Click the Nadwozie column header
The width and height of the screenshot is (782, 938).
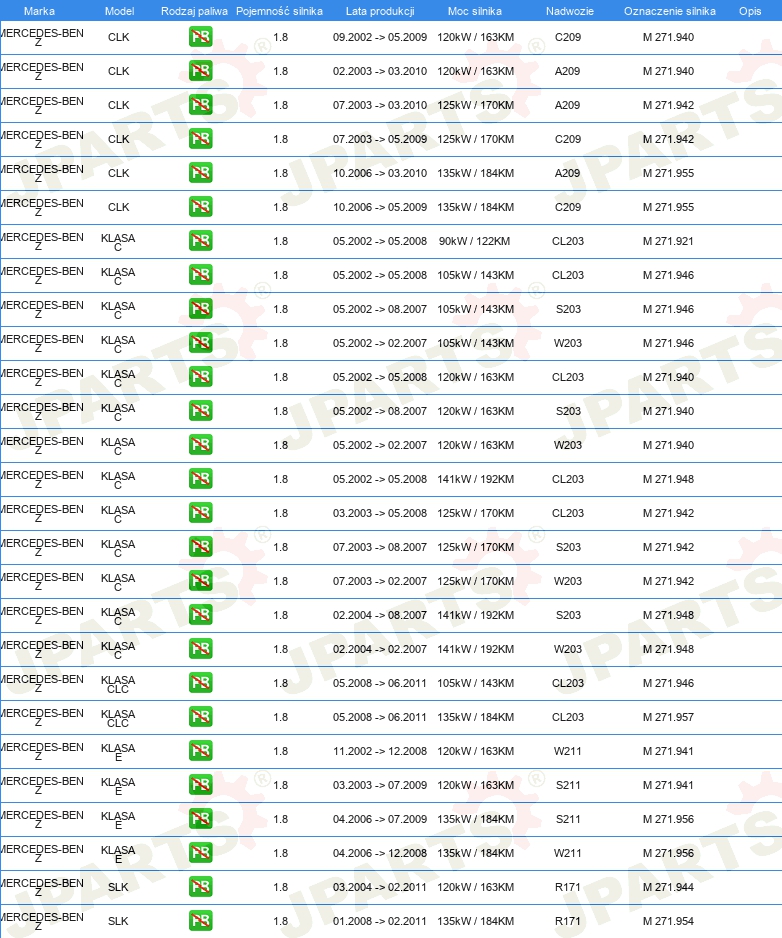click(x=570, y=11)
